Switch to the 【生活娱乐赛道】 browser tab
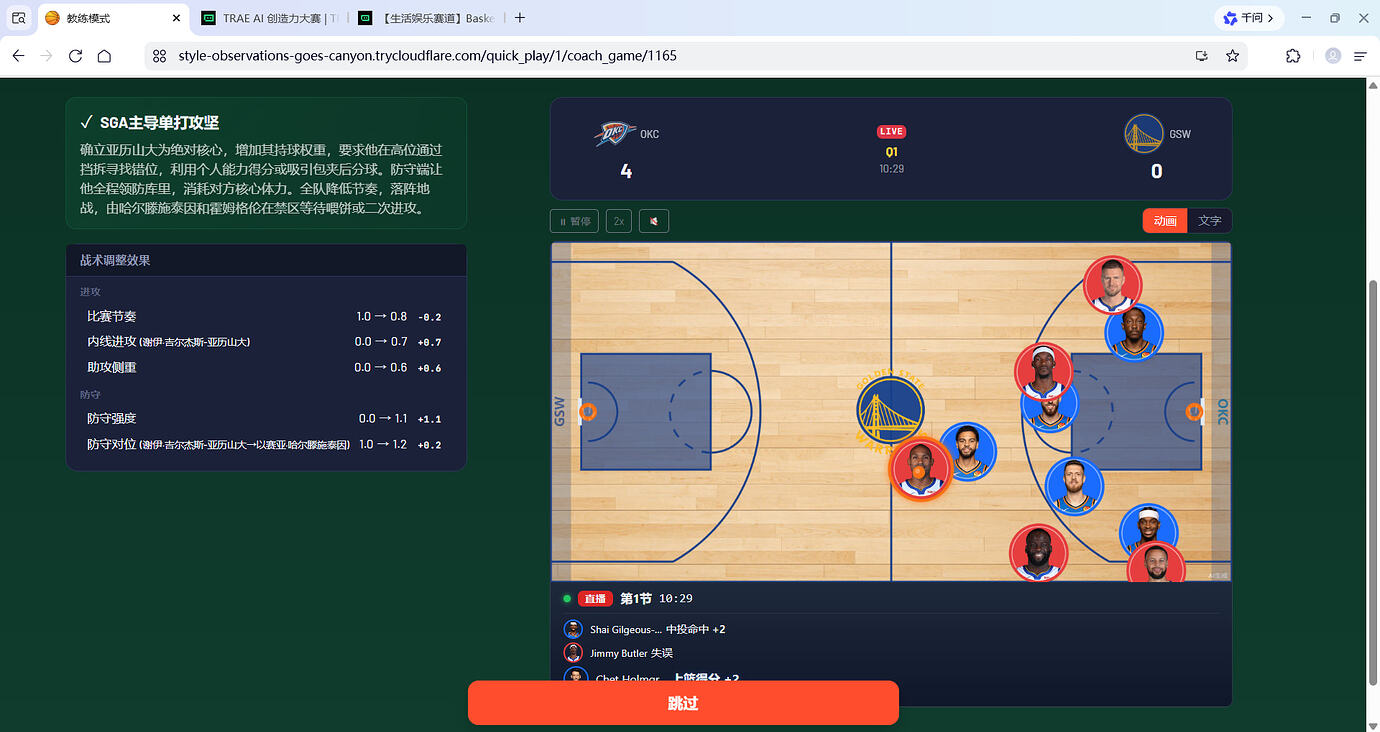This screenshot has width=1380, height=732. tap(427, 18)
